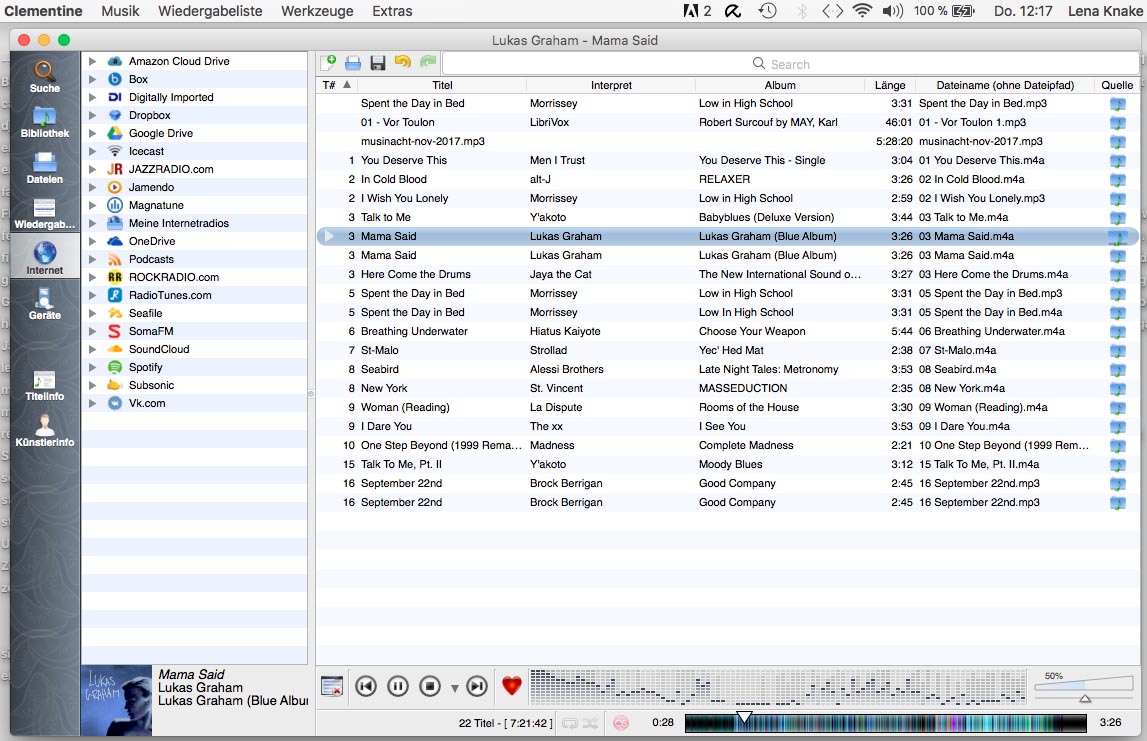The width and height of the screenshot is (1147, 741).
Task: Toggle the shuffle mode icon
Action: coord(591,722)
